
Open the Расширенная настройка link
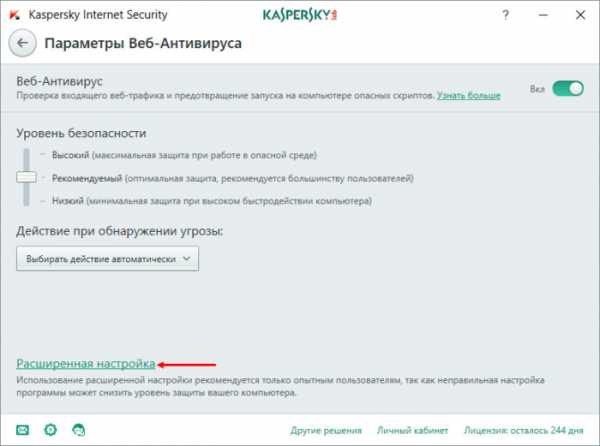point(86,363)
